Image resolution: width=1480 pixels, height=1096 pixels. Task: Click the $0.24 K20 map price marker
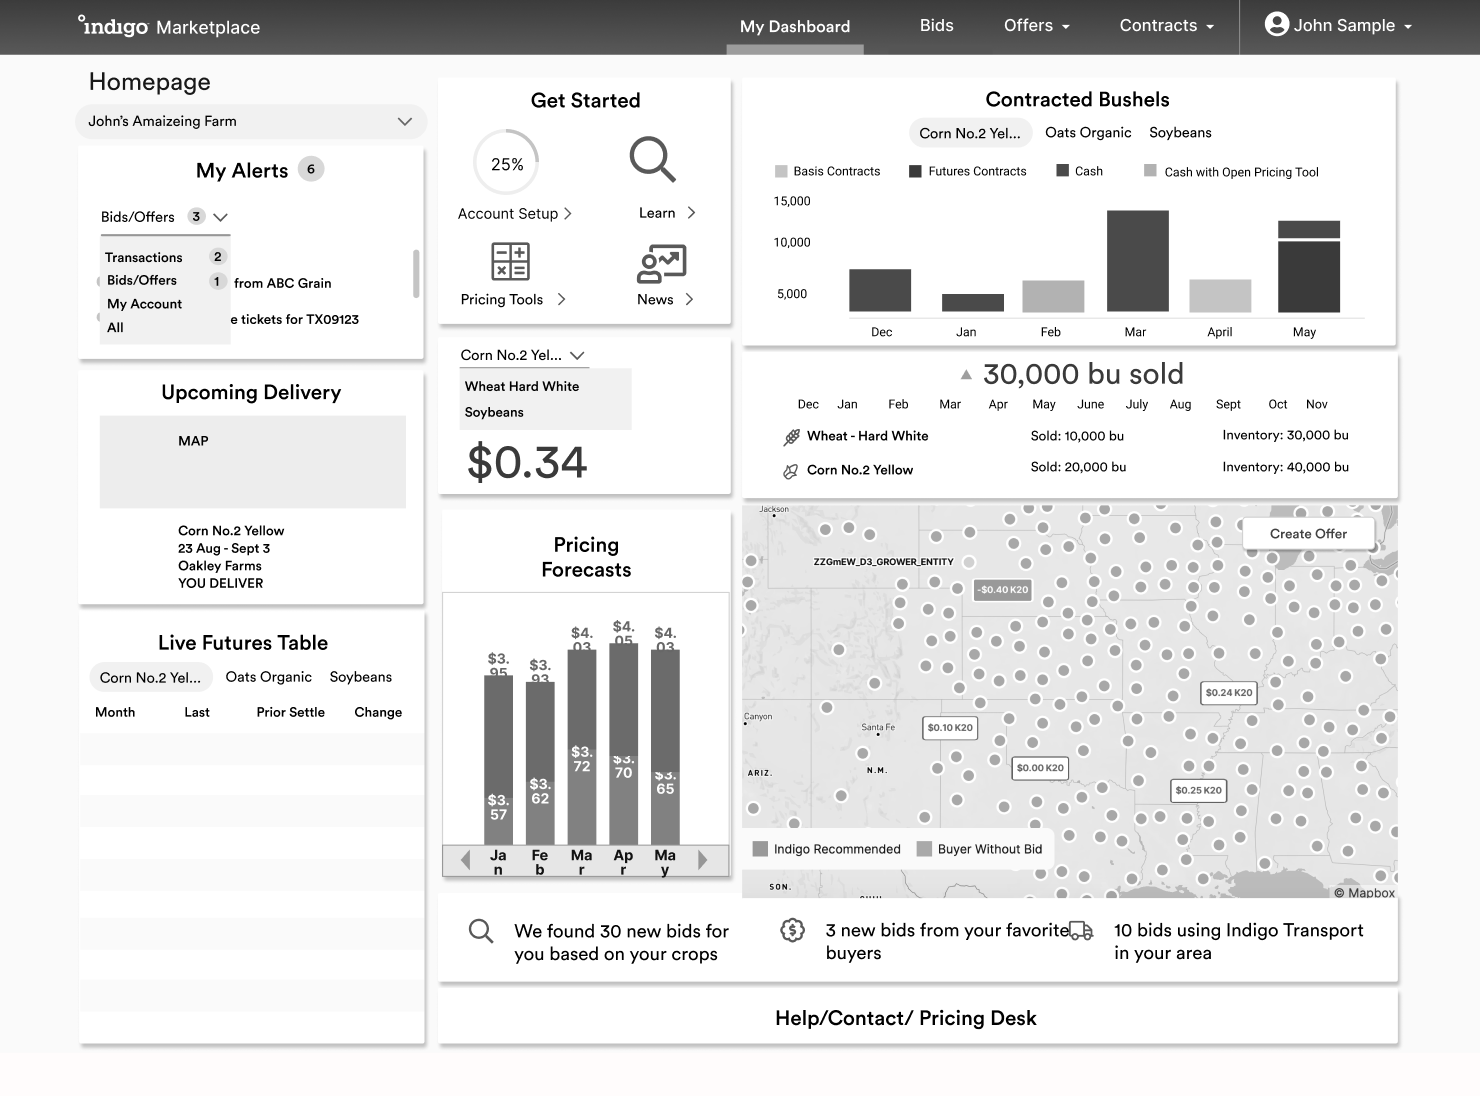point(1229,692)
